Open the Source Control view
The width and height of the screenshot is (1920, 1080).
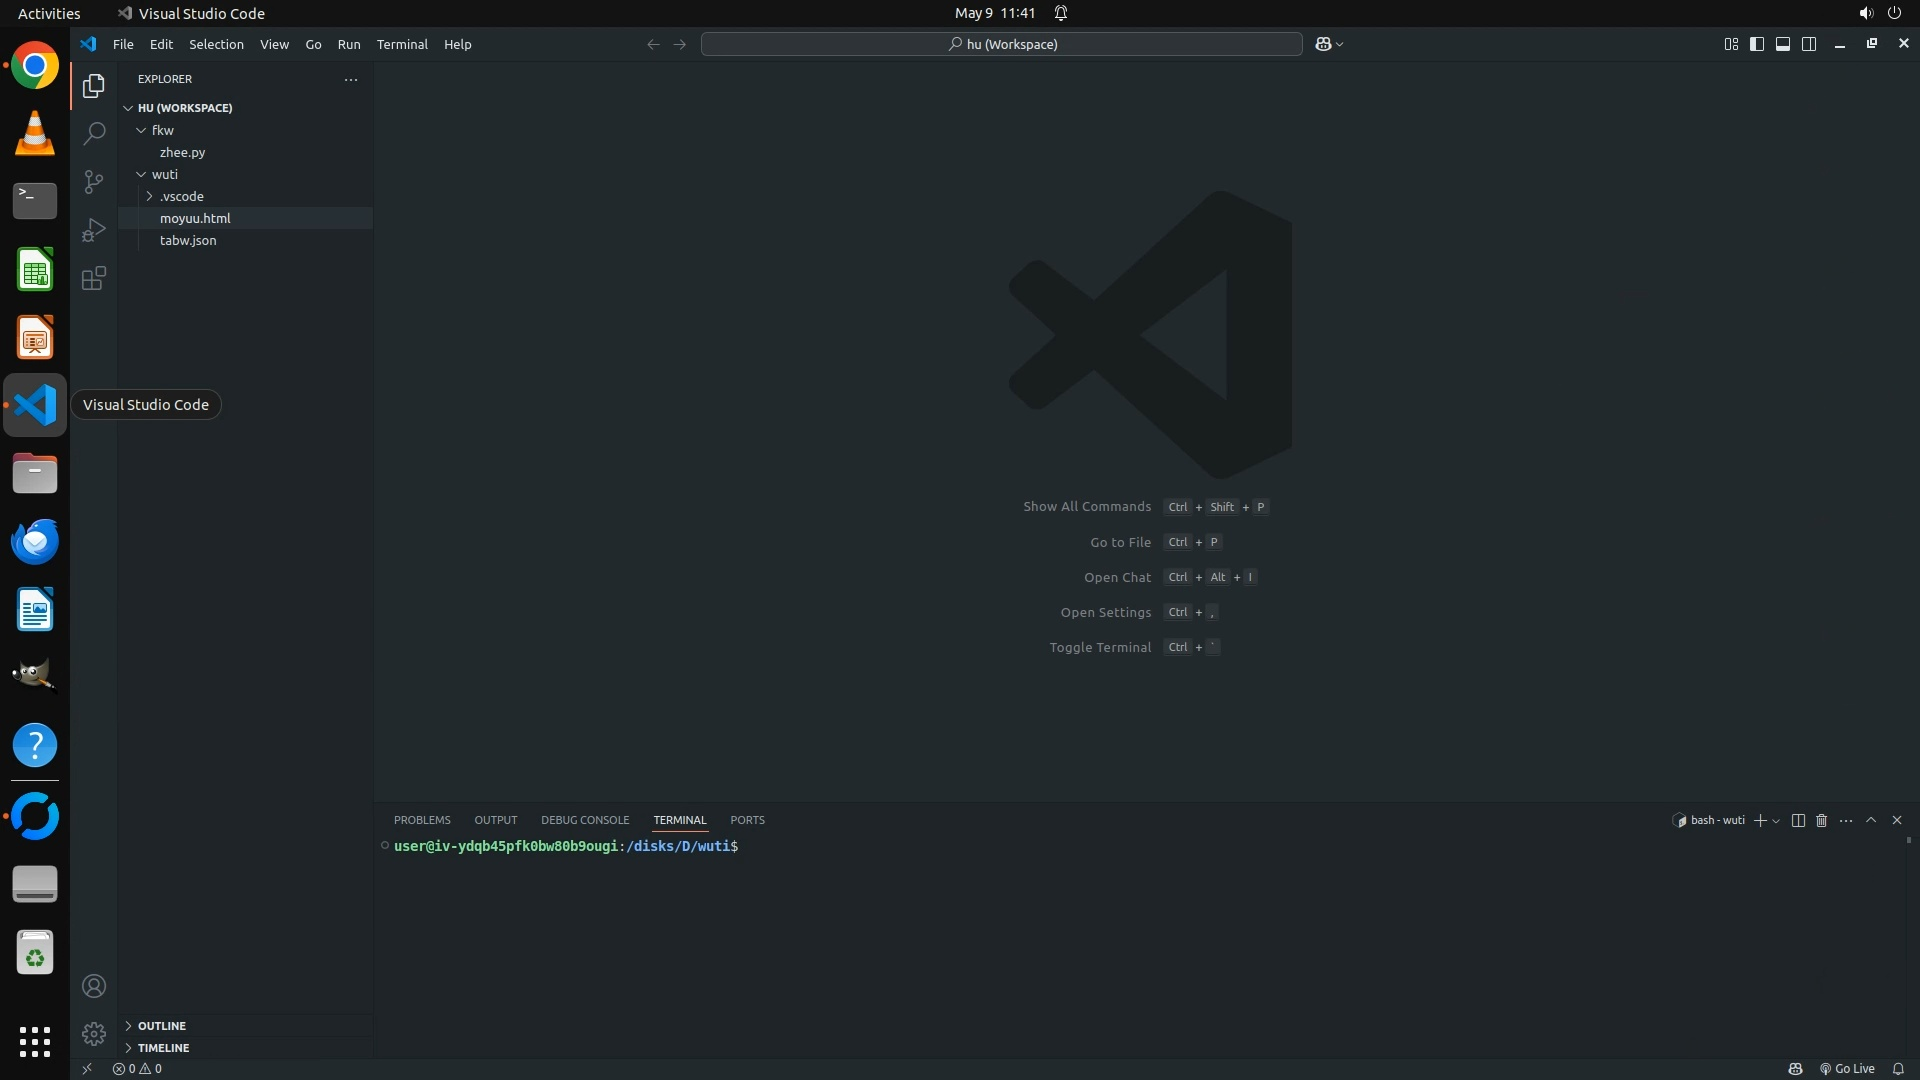point(94,181)
